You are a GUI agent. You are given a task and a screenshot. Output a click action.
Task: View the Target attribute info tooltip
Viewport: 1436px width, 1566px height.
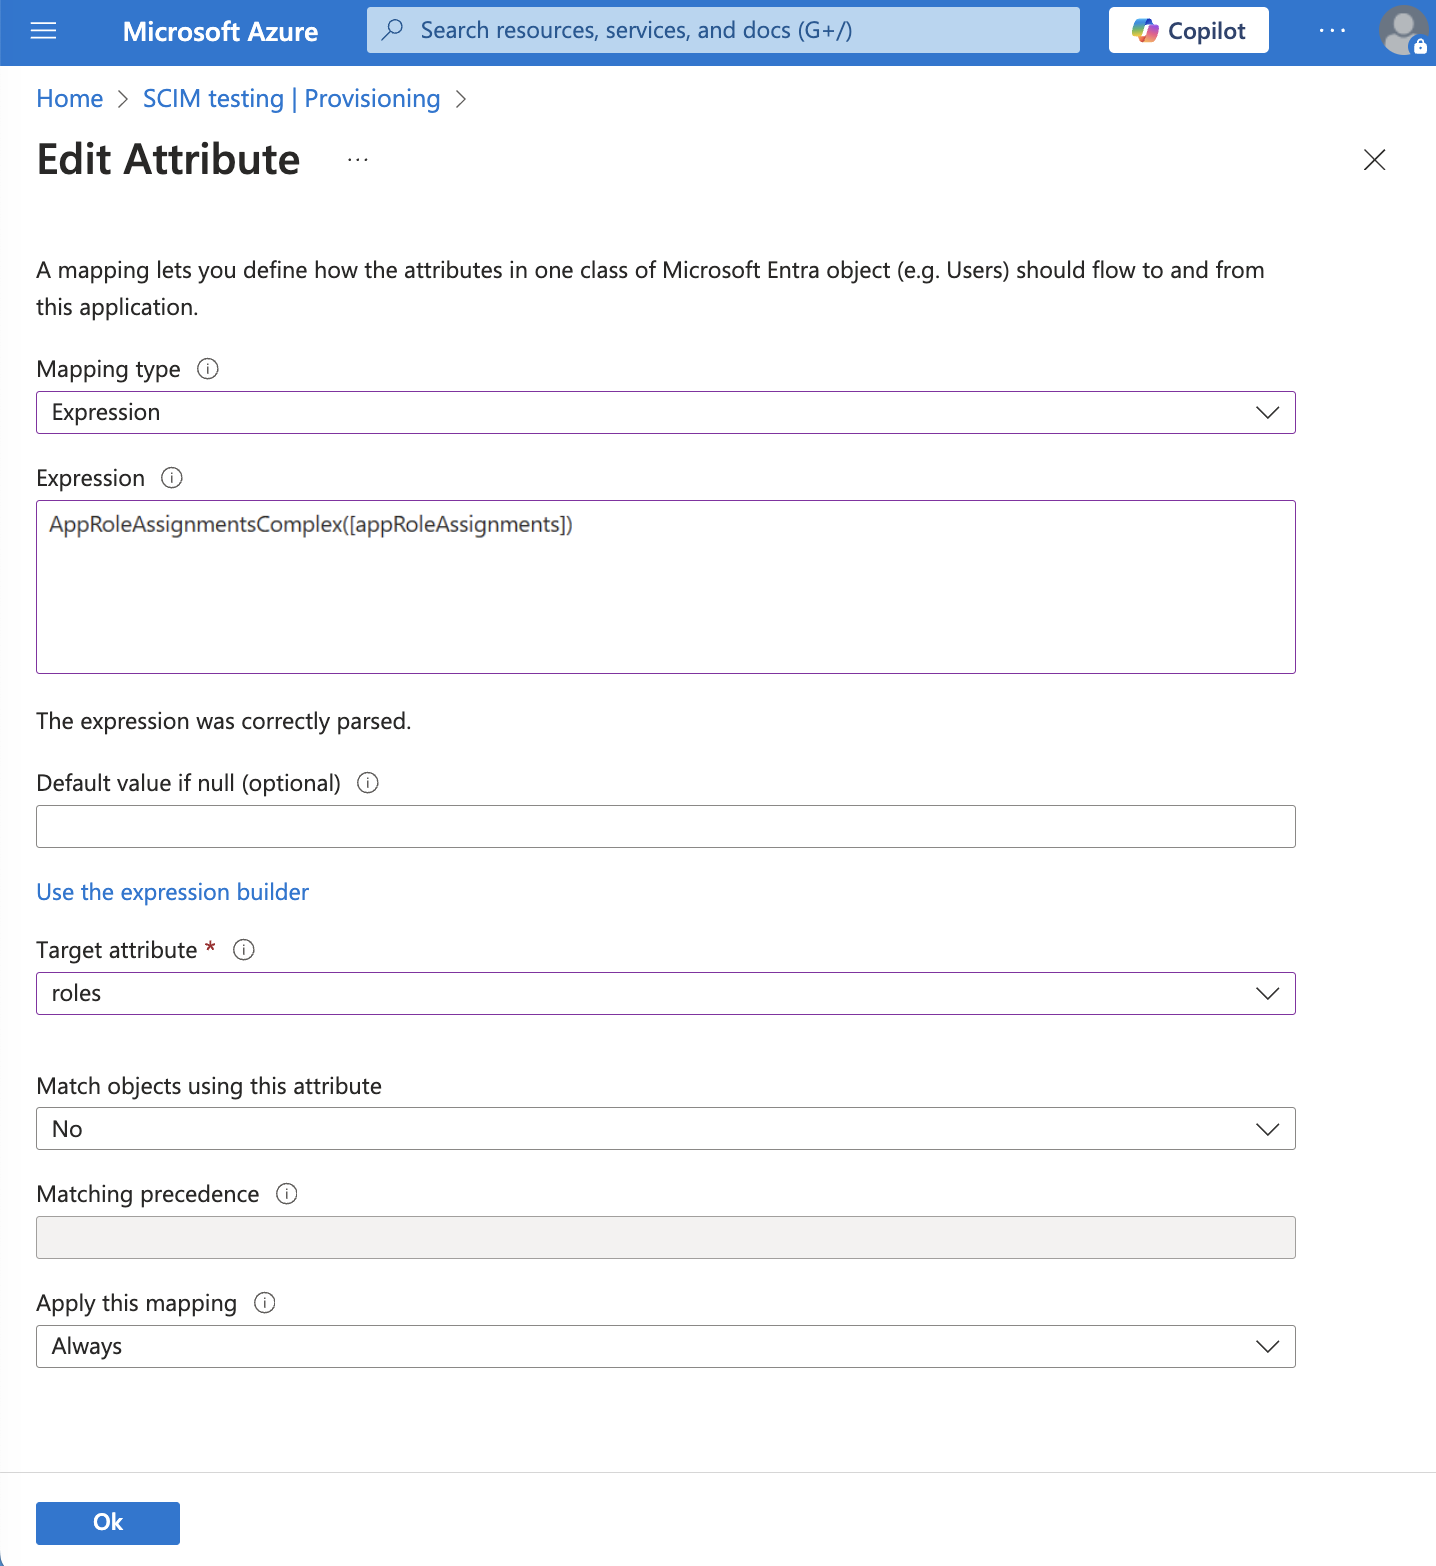point(243,949)
